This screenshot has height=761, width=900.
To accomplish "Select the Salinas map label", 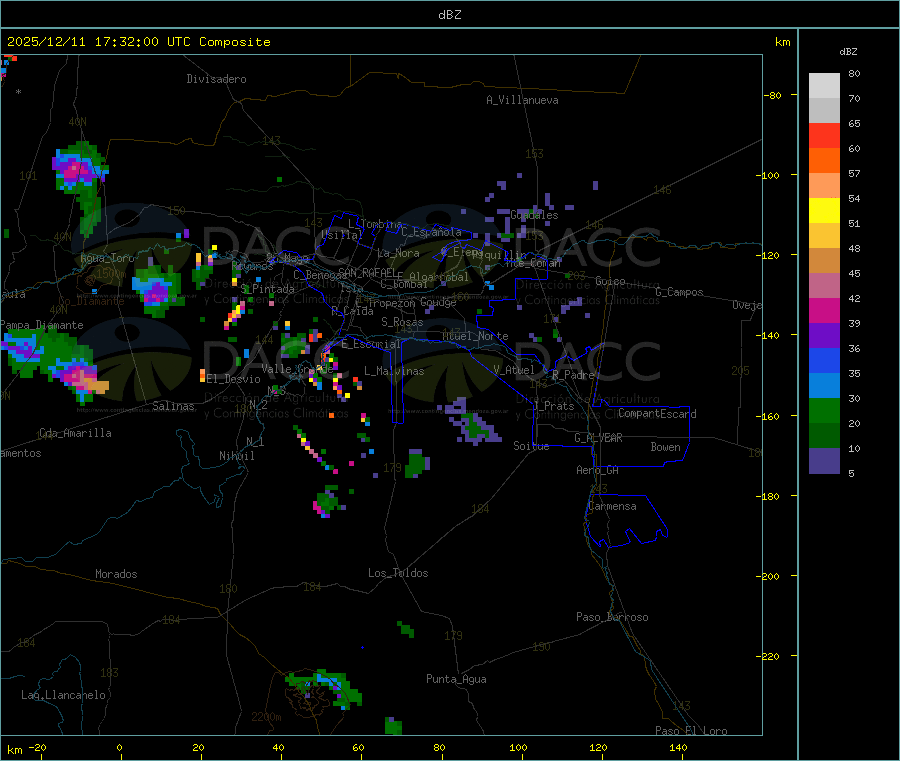I will 173,406.
